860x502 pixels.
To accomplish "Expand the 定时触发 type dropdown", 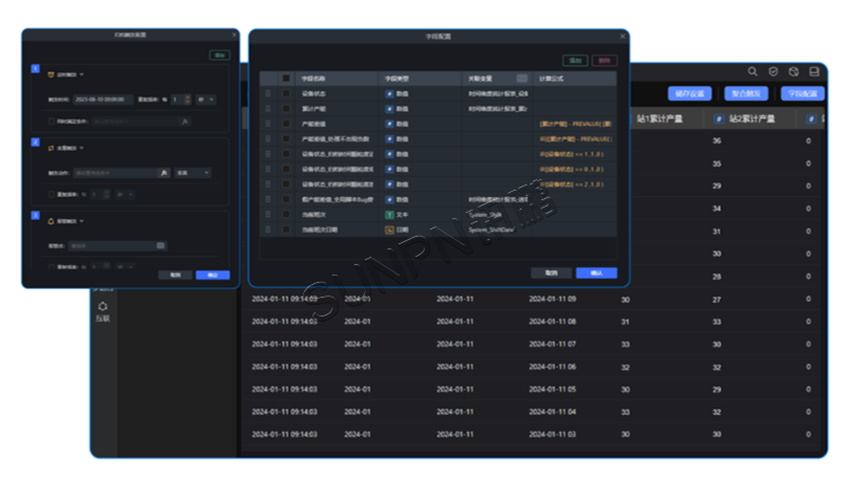I will [82, 75].
